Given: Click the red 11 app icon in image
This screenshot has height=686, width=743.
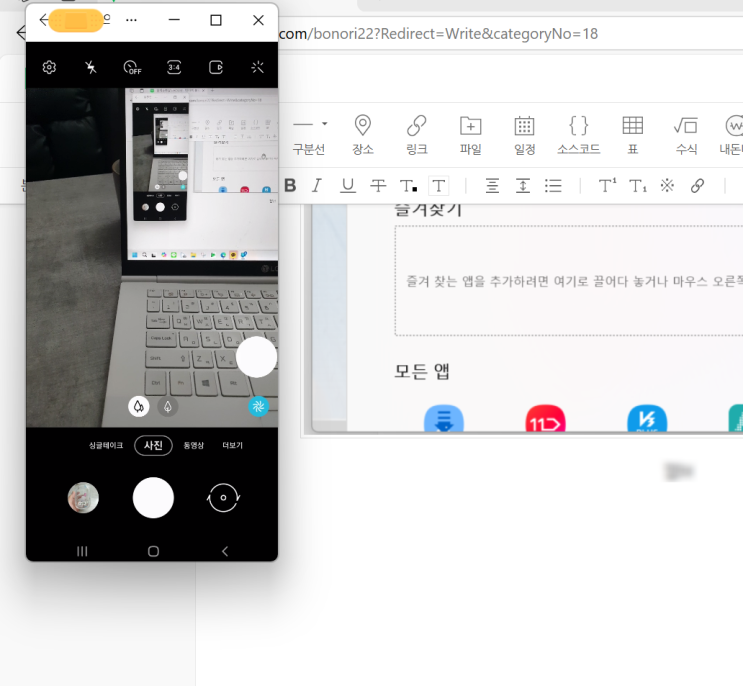Looking at the screenshot, I should (545, 418).
